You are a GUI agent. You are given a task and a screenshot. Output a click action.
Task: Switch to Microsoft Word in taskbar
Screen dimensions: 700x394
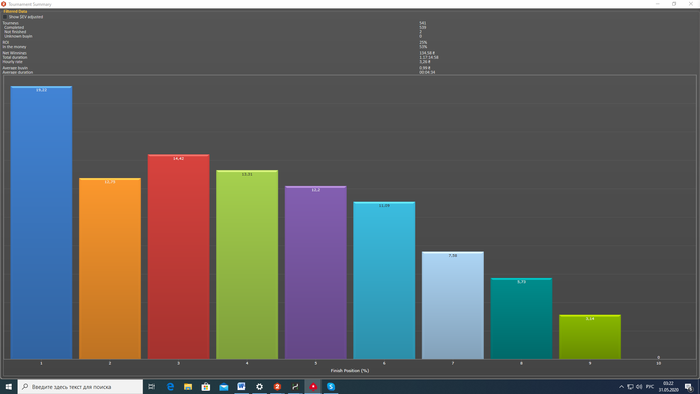[x=242, y=386]
